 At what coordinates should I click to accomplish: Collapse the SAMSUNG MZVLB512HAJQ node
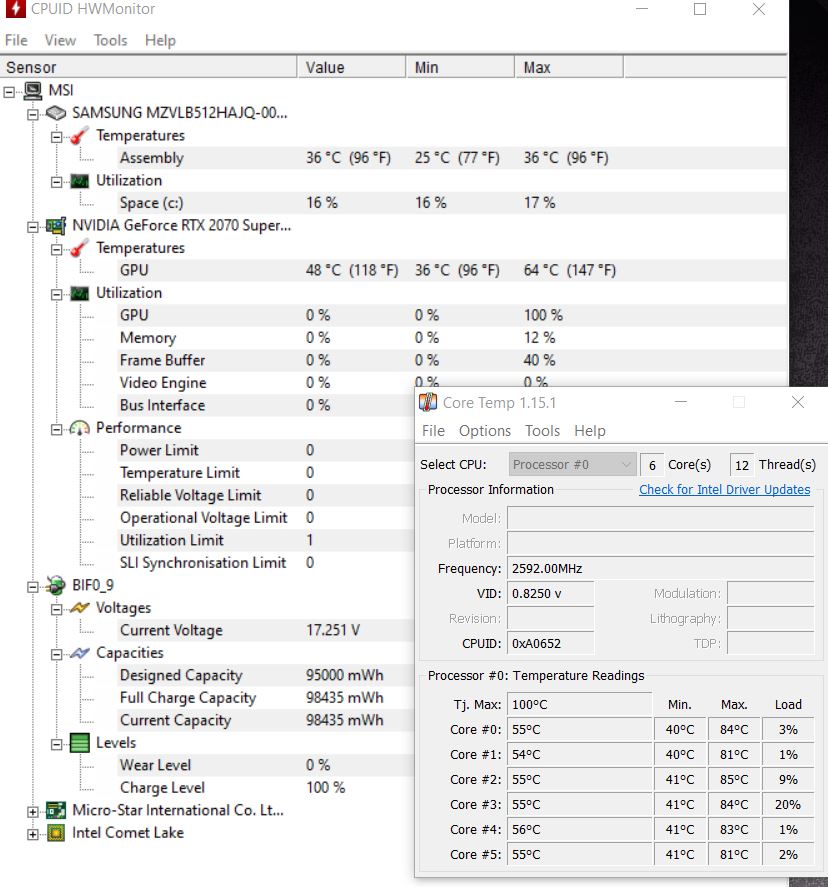point(33,114)
